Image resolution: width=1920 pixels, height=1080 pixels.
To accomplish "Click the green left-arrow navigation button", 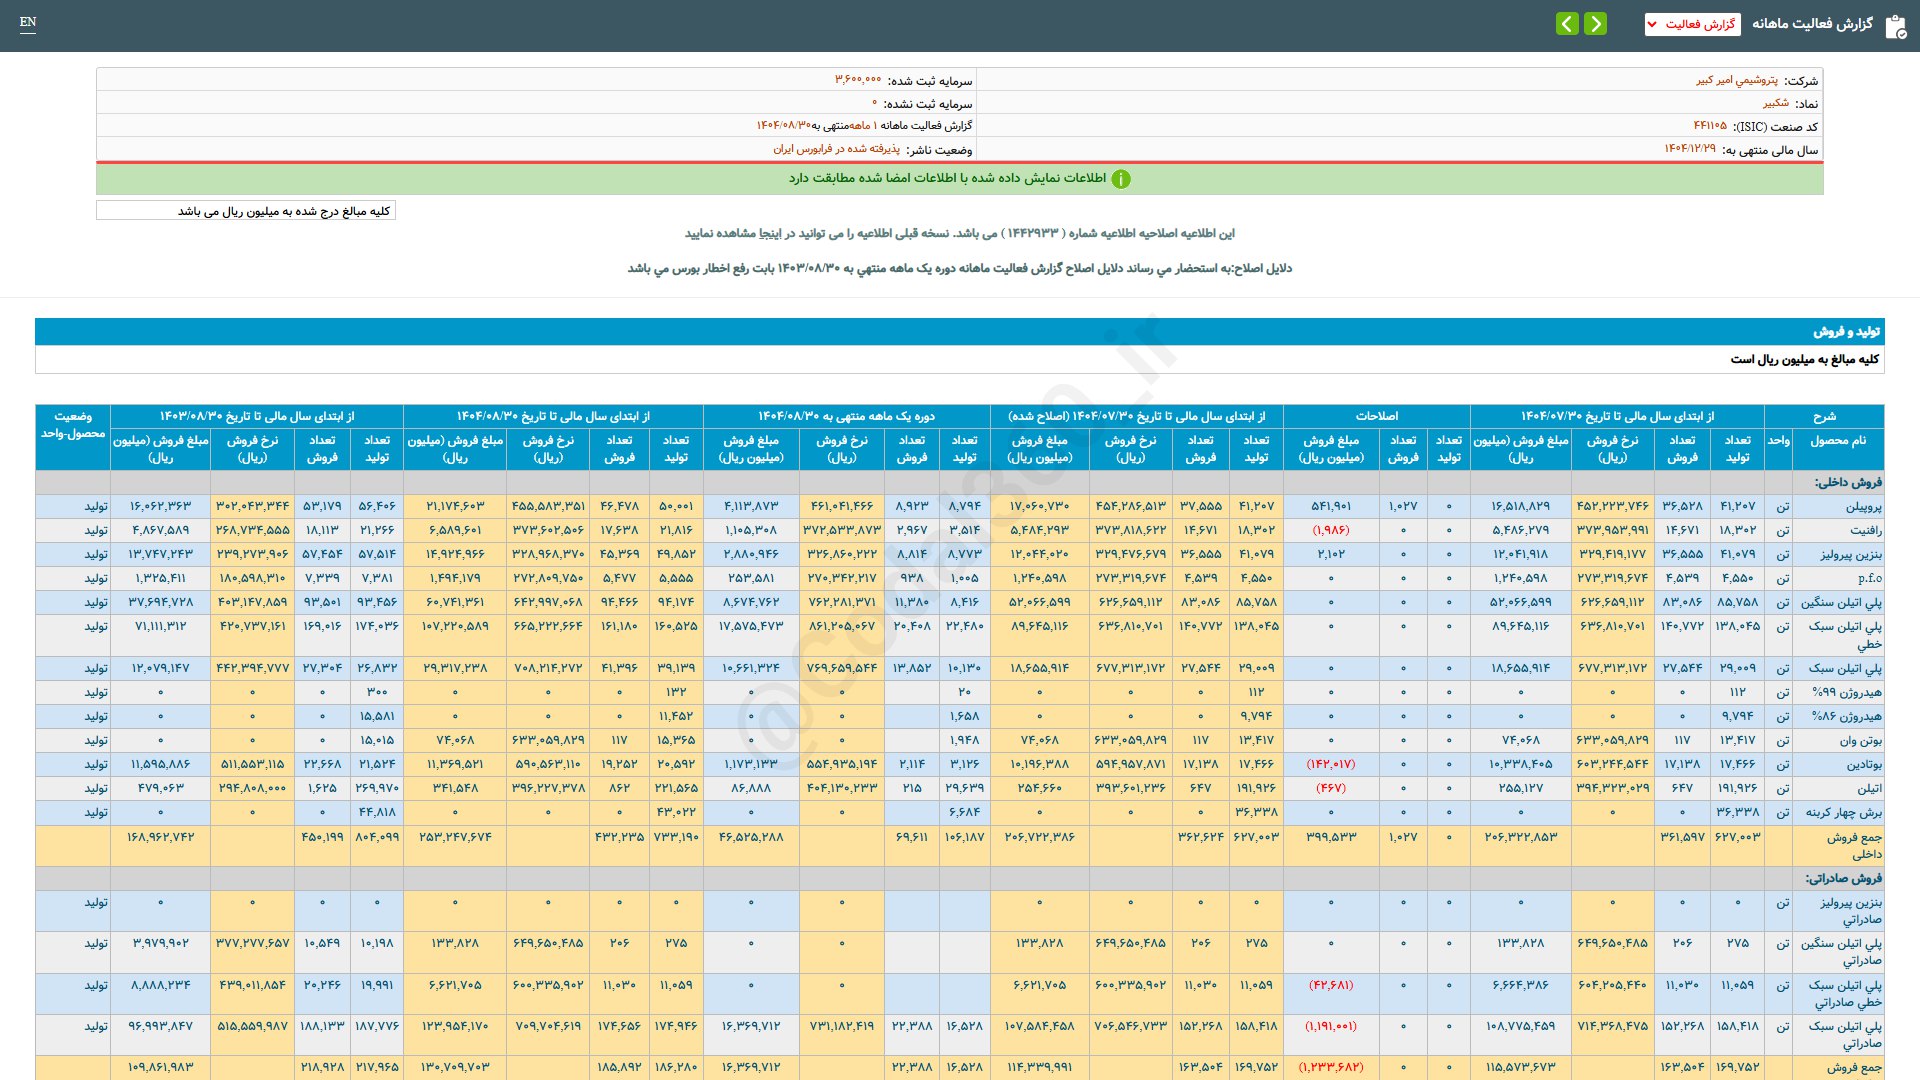I will click(x=1567, y=23).
